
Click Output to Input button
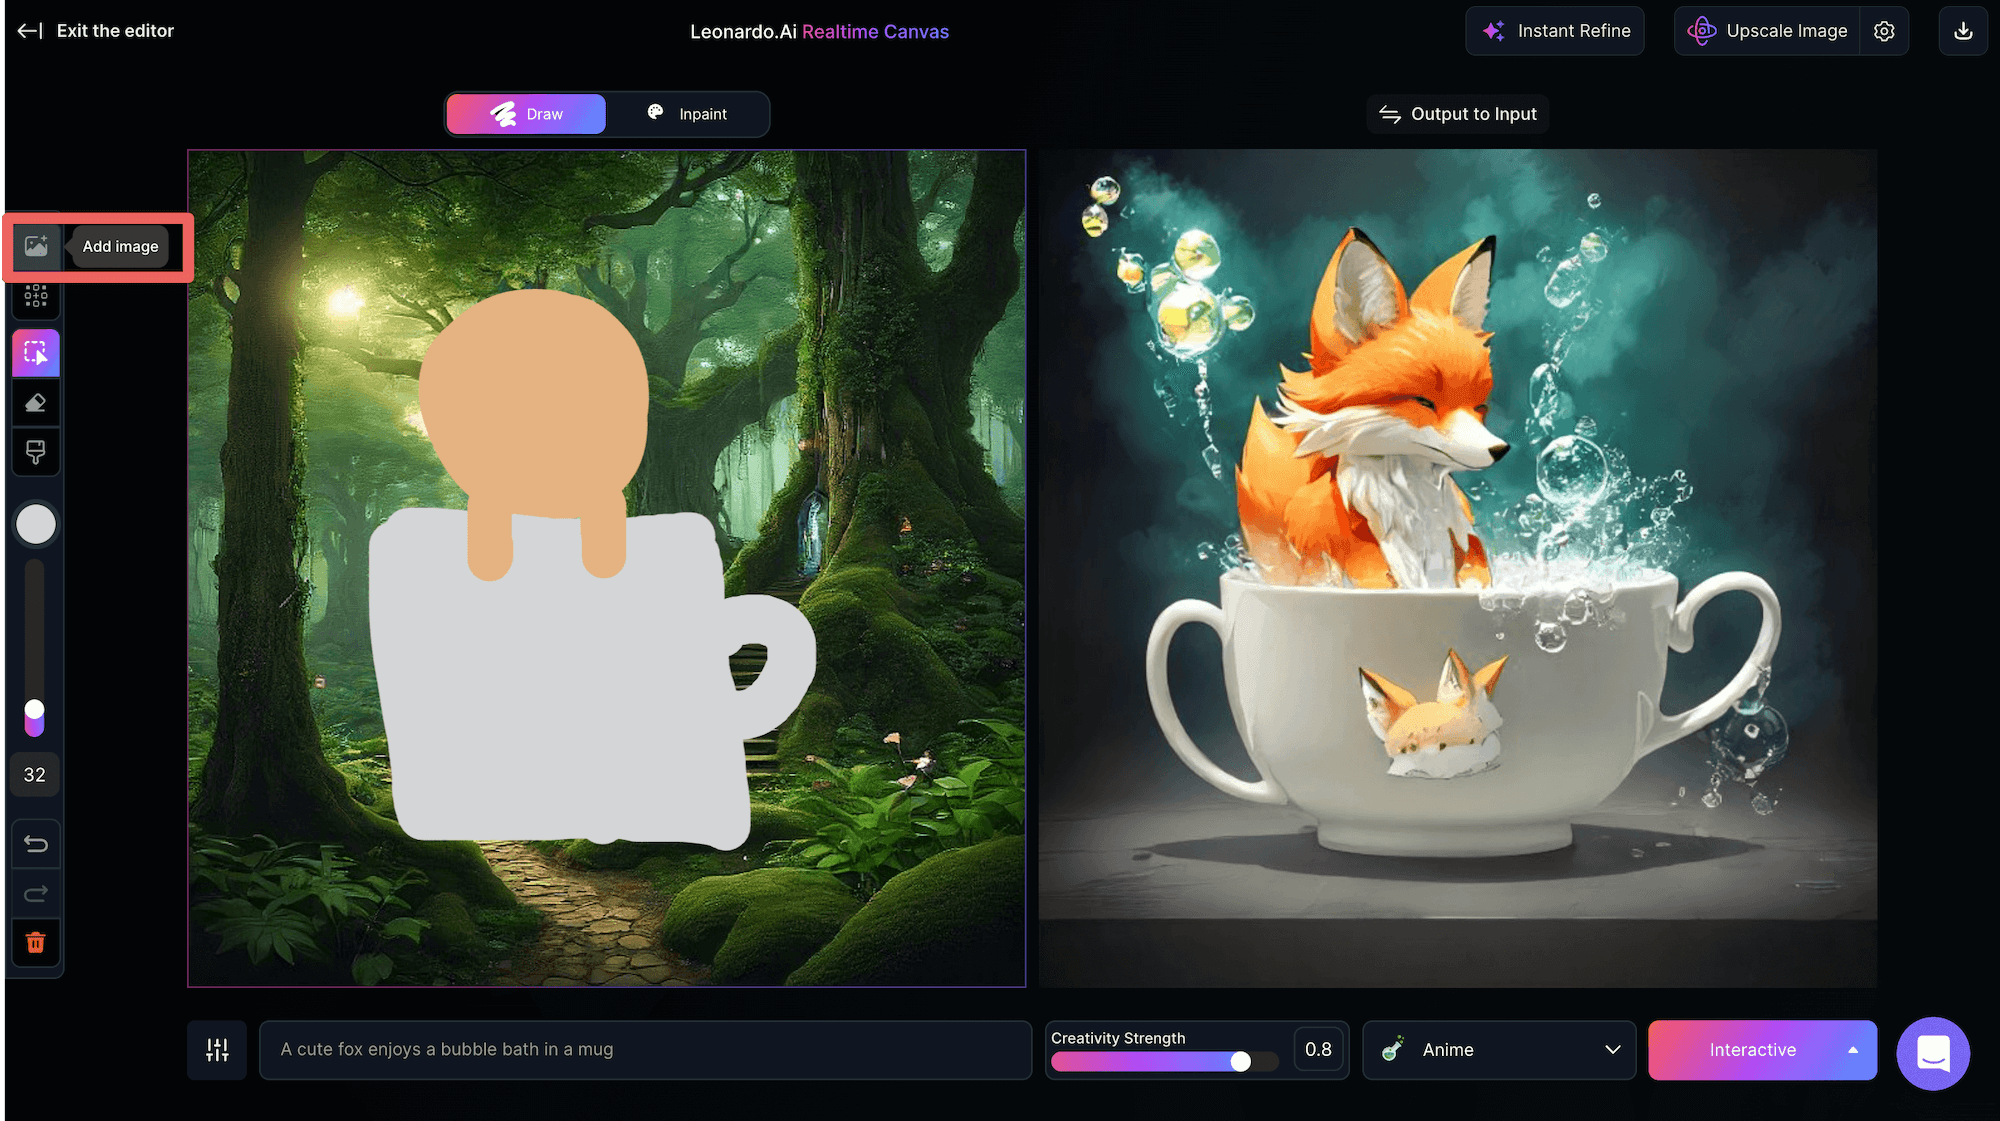click(1458, 114)
